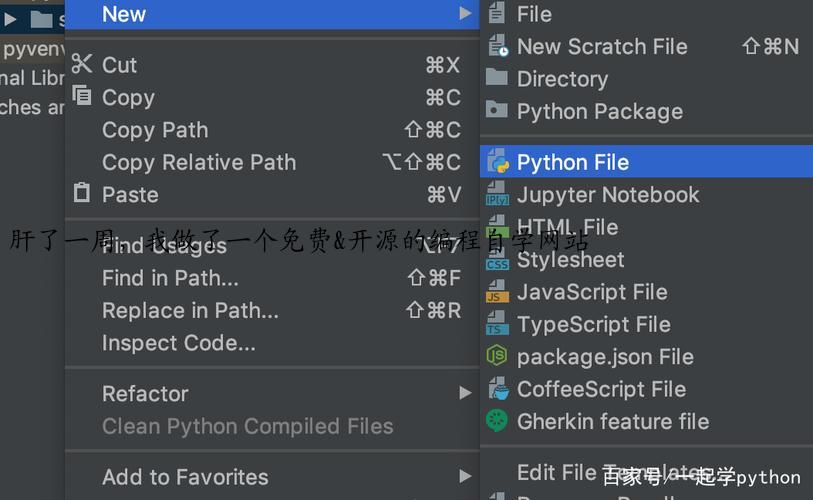Screen dimensions: 813x500
Task: Choose Inspect Code menu entry
Action: [x=178, y=343]
